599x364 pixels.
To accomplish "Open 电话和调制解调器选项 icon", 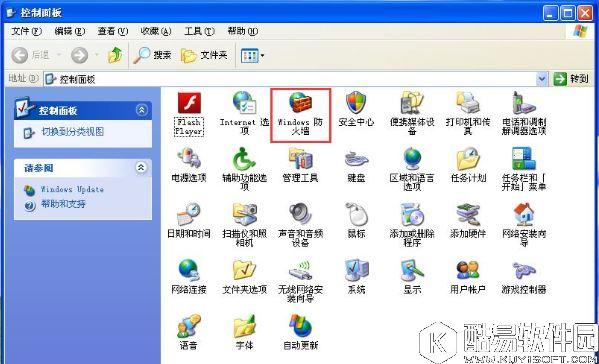I will pos(524,103).
